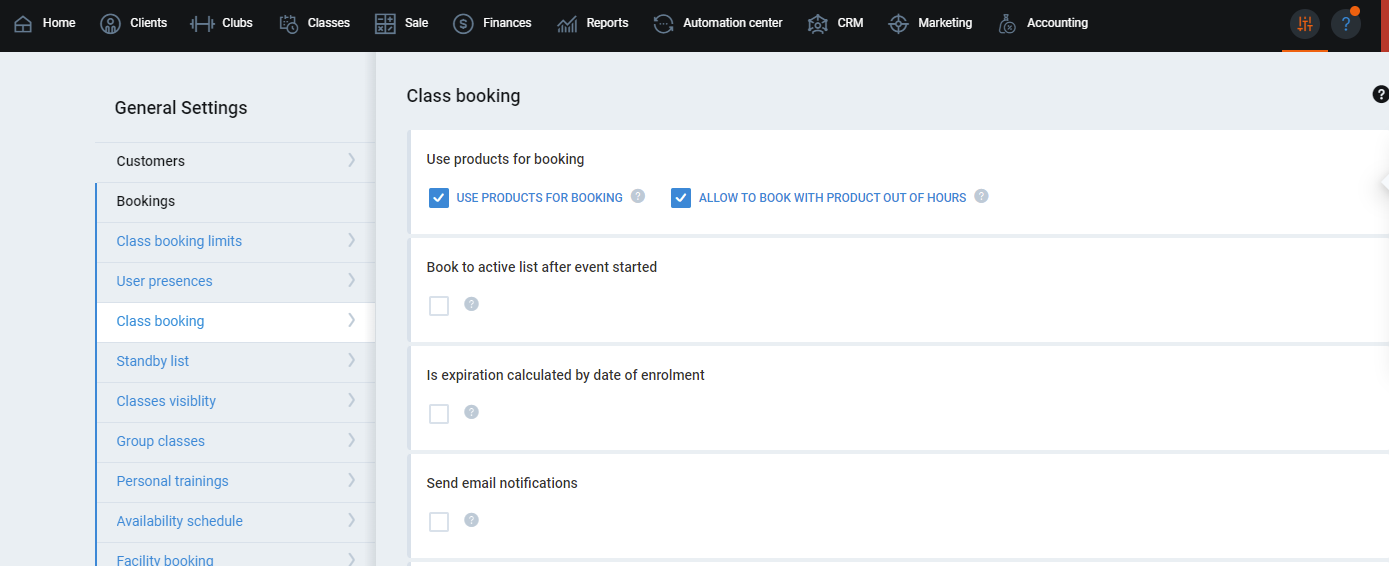1389x566 pixels.
Task: Click the black help icon beside Class booking heading
Action: [x=1381, y=95]
